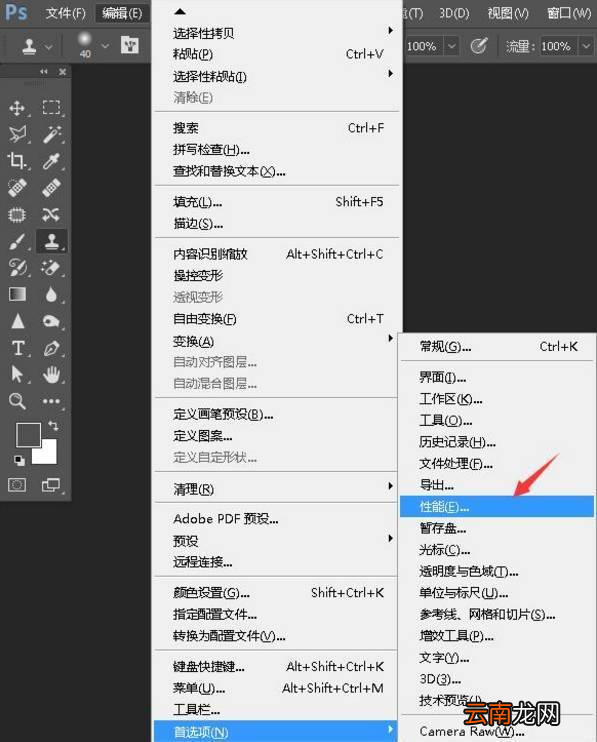Select the Gradient tool
This screenshot has width=597, height=742.
click(18, 294)
